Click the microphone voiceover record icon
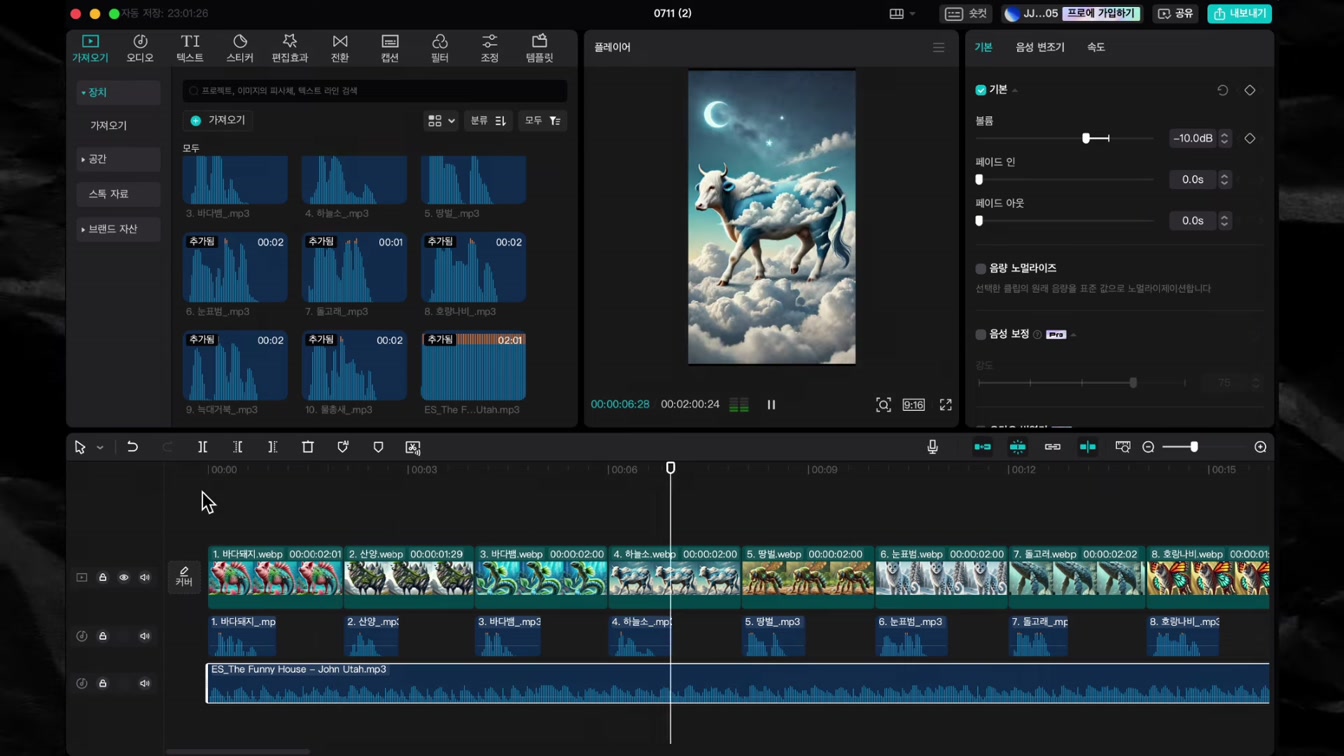 [x=932, y=447]
